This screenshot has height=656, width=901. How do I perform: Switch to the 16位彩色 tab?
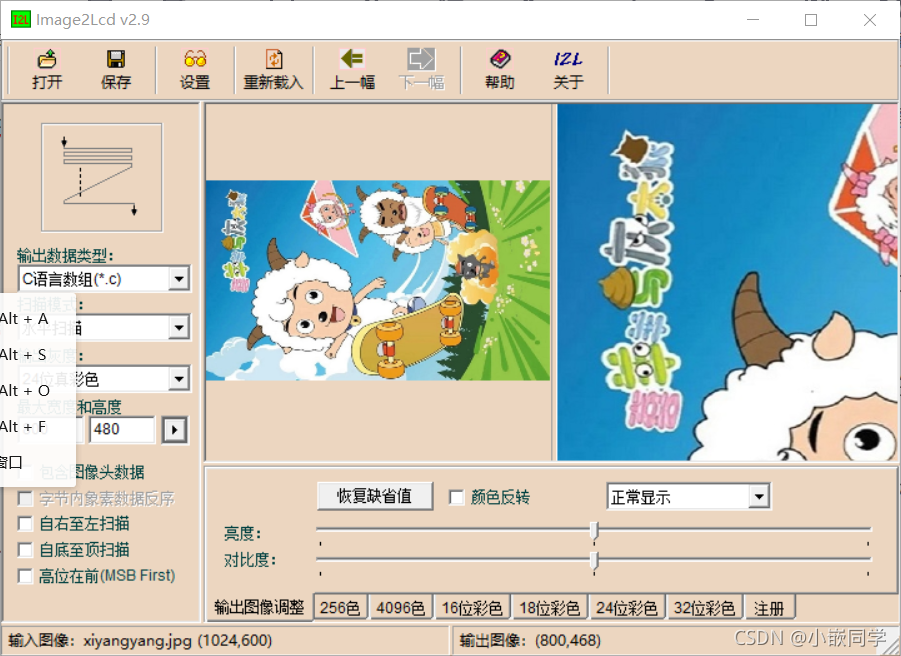point(472,608)
